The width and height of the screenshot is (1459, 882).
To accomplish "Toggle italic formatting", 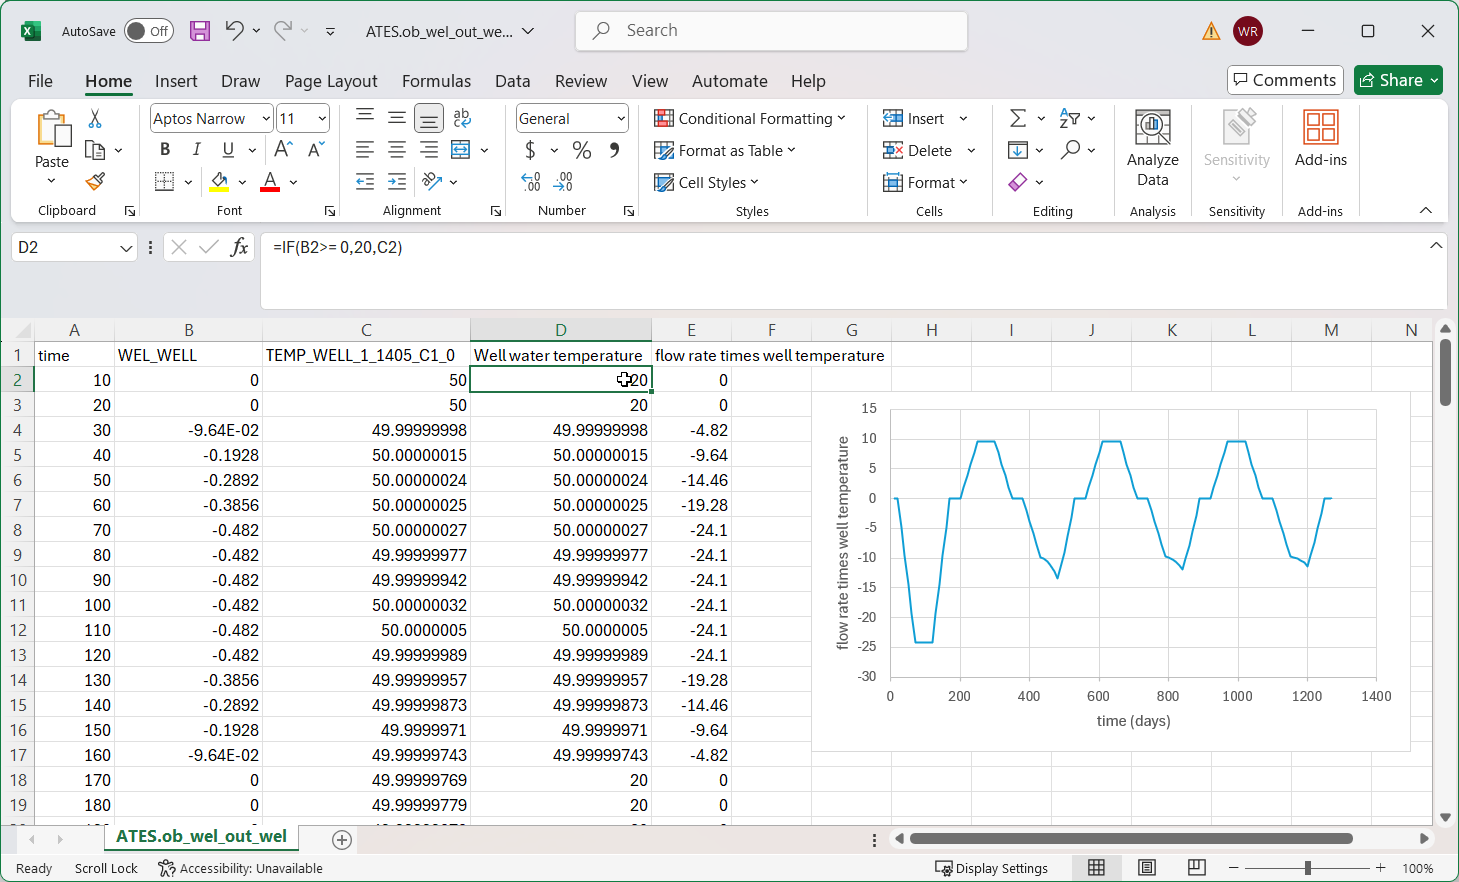I will (197, 150).
